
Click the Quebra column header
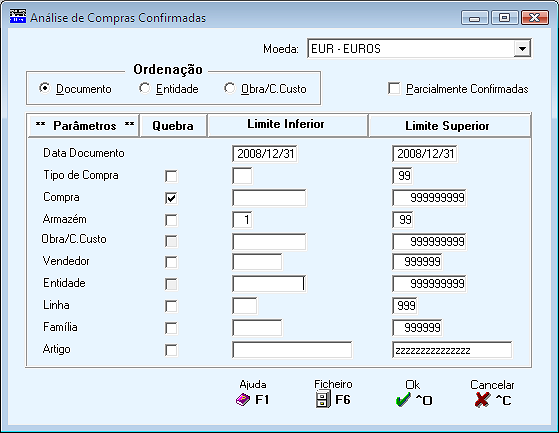pyautogui.click(x=173, y=125)
